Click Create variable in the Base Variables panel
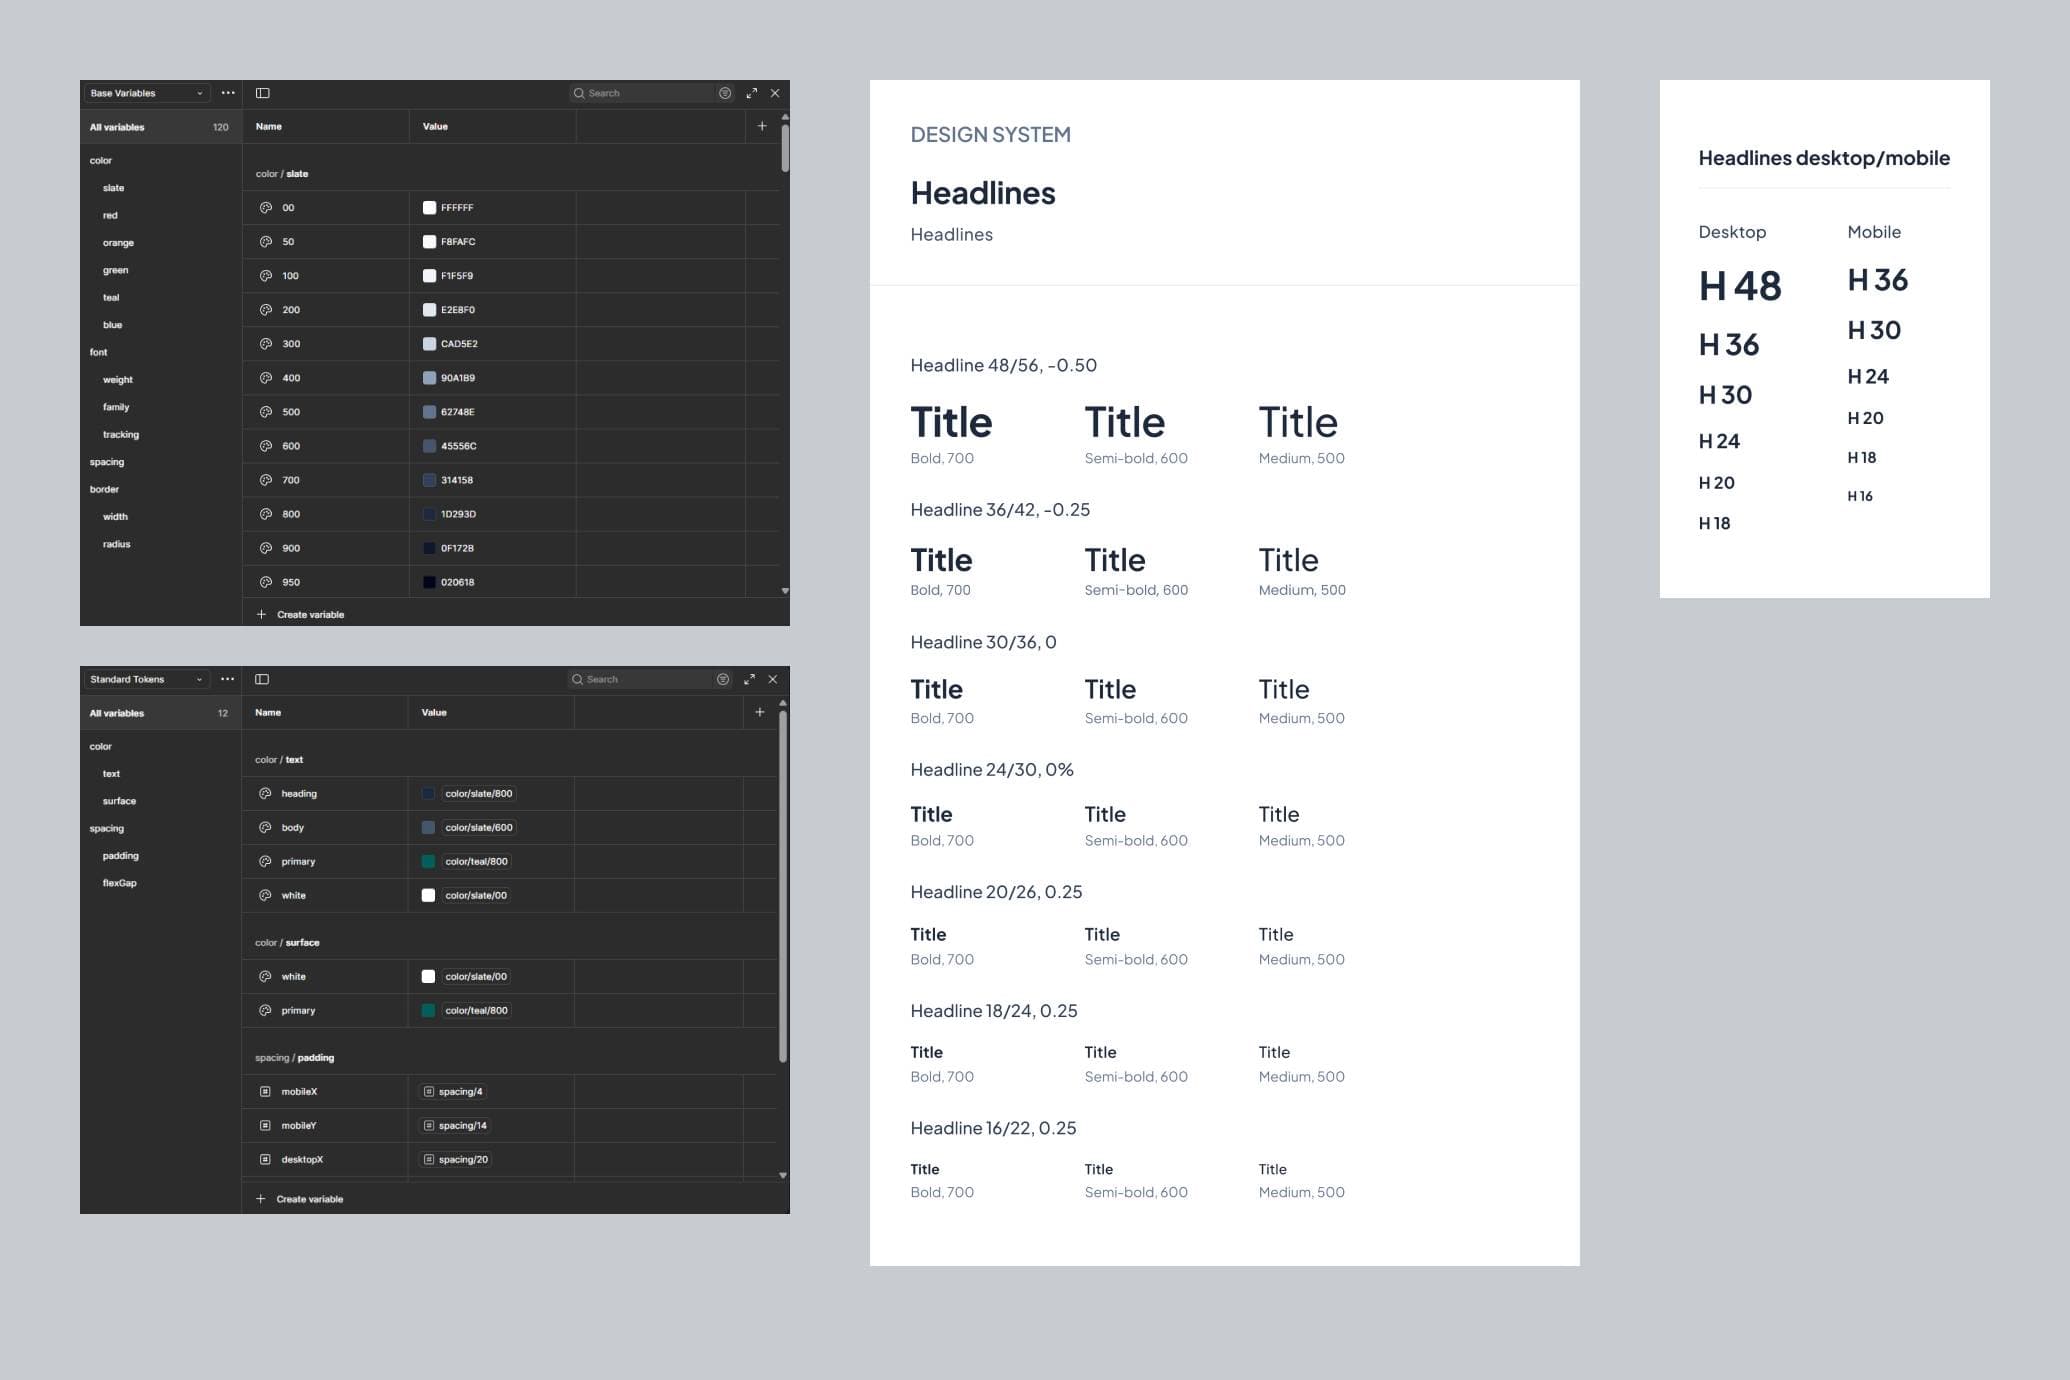Screen dimensions: 2070x1380 (301, 614)
